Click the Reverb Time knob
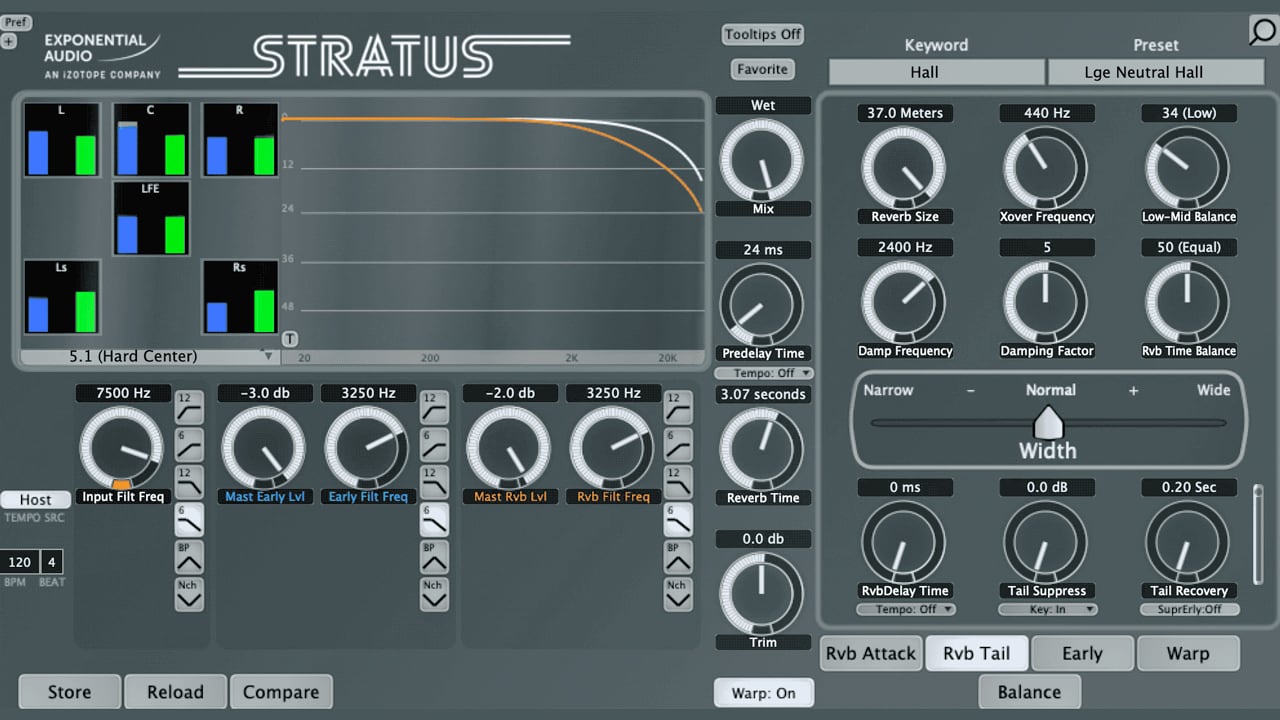 tap(762, 448)
